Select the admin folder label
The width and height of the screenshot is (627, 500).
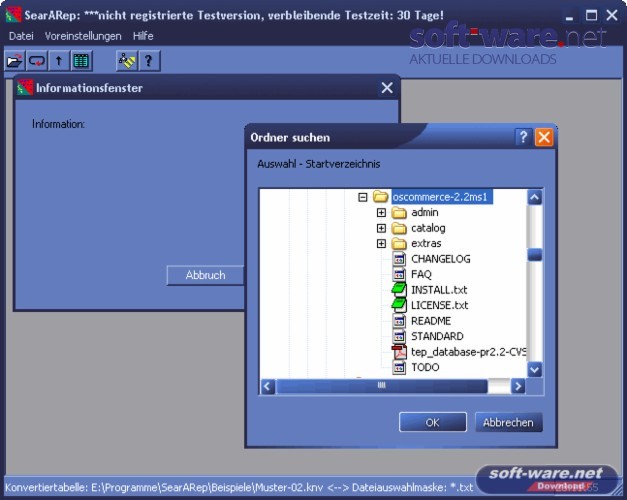425,212
